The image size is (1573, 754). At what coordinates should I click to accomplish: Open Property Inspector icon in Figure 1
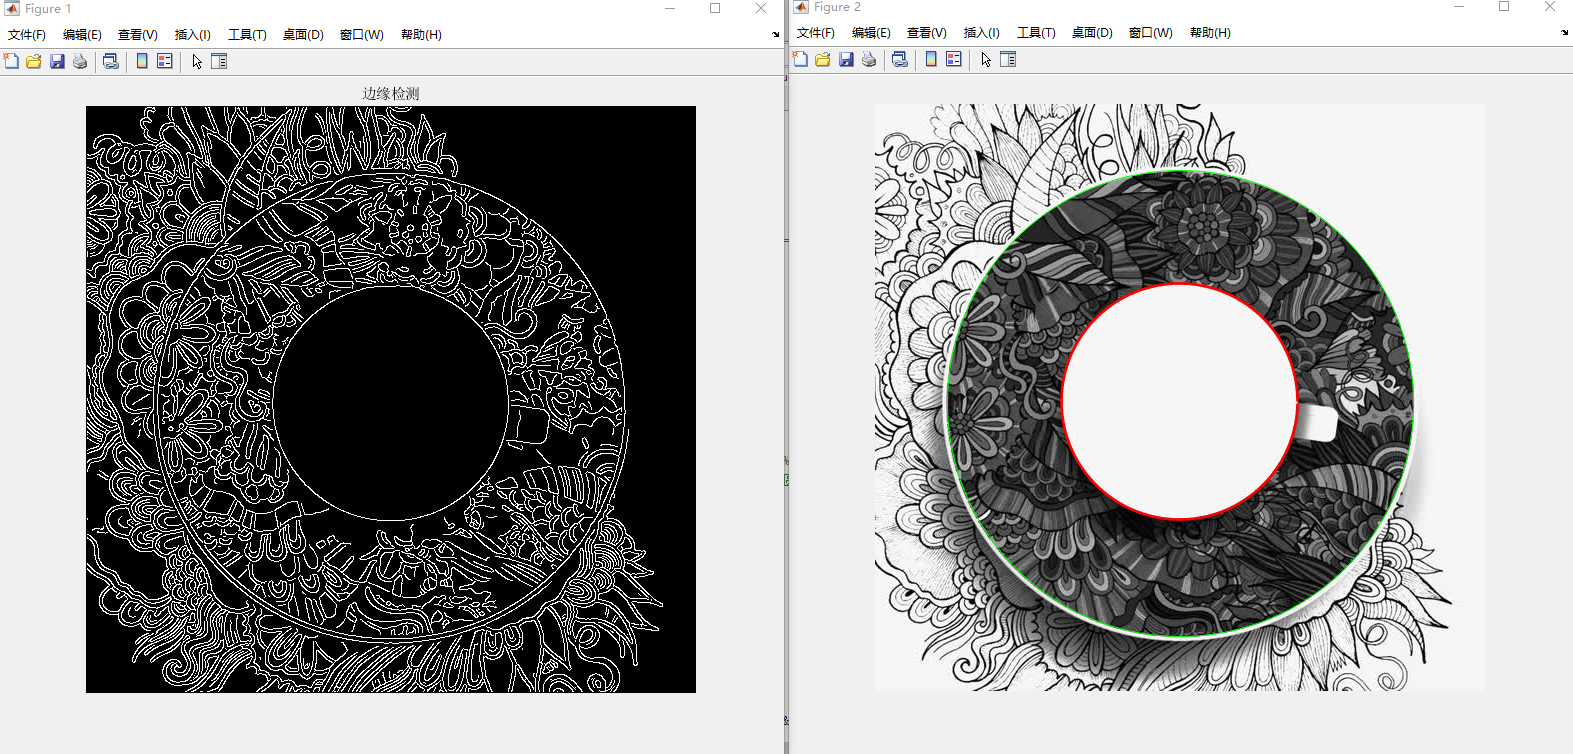pyautogui.click(x=219, y=61)
